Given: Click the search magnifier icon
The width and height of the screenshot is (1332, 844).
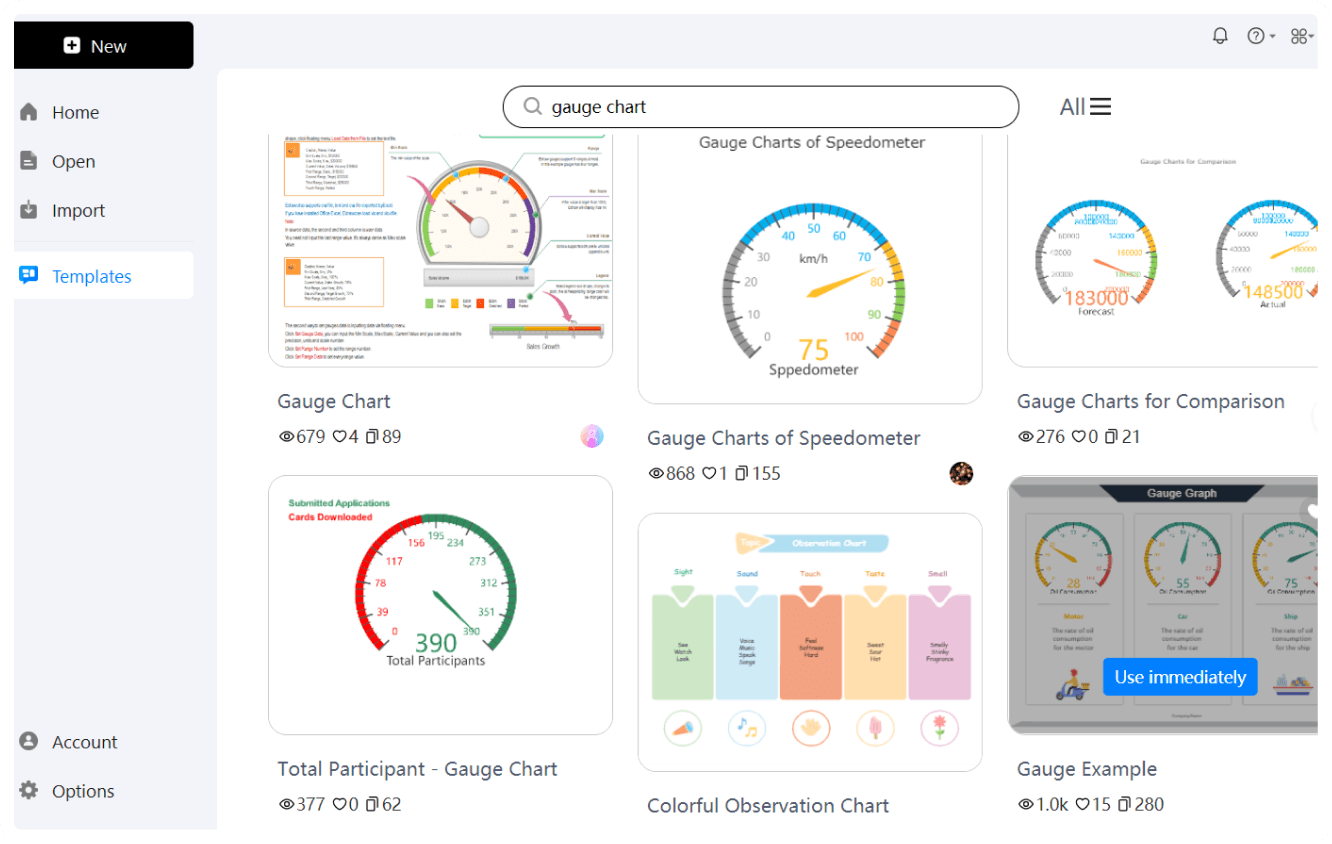Looking at the screenshot, I should pyautogui.click(x=533, y=107).
